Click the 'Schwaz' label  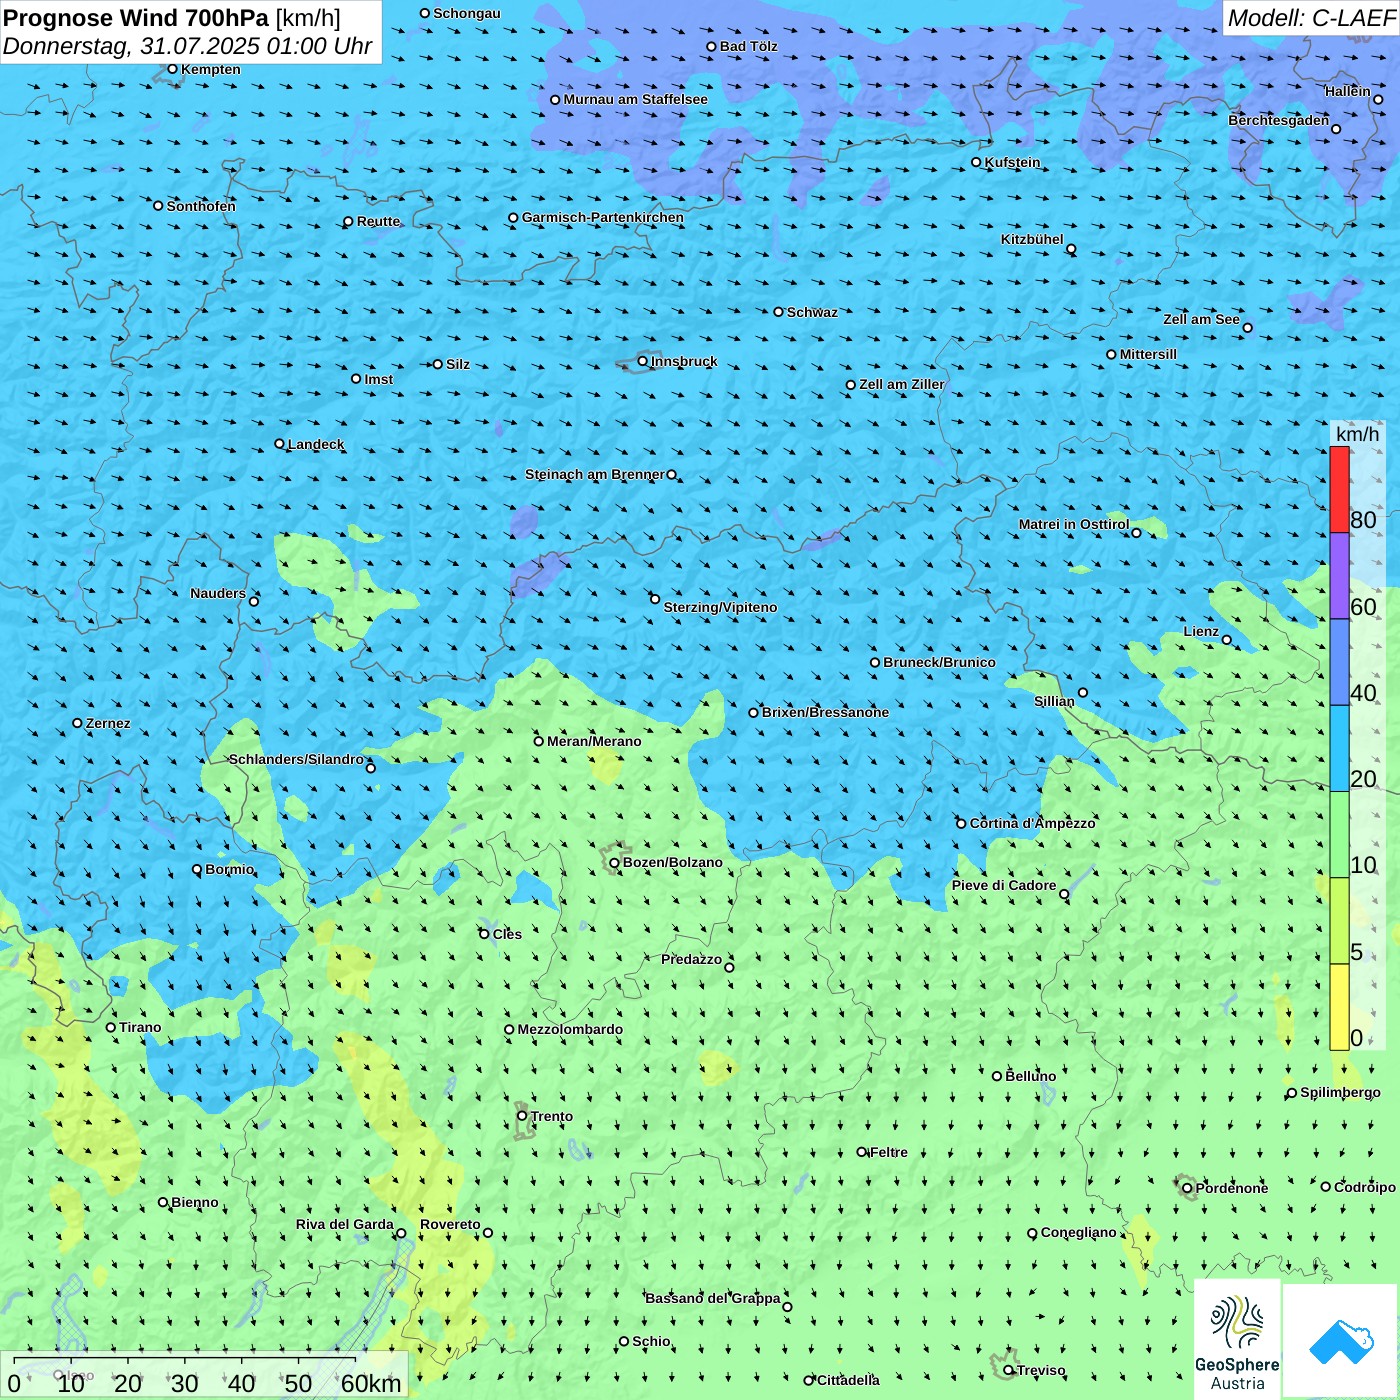pyautogui.click(x=812, y=312)
